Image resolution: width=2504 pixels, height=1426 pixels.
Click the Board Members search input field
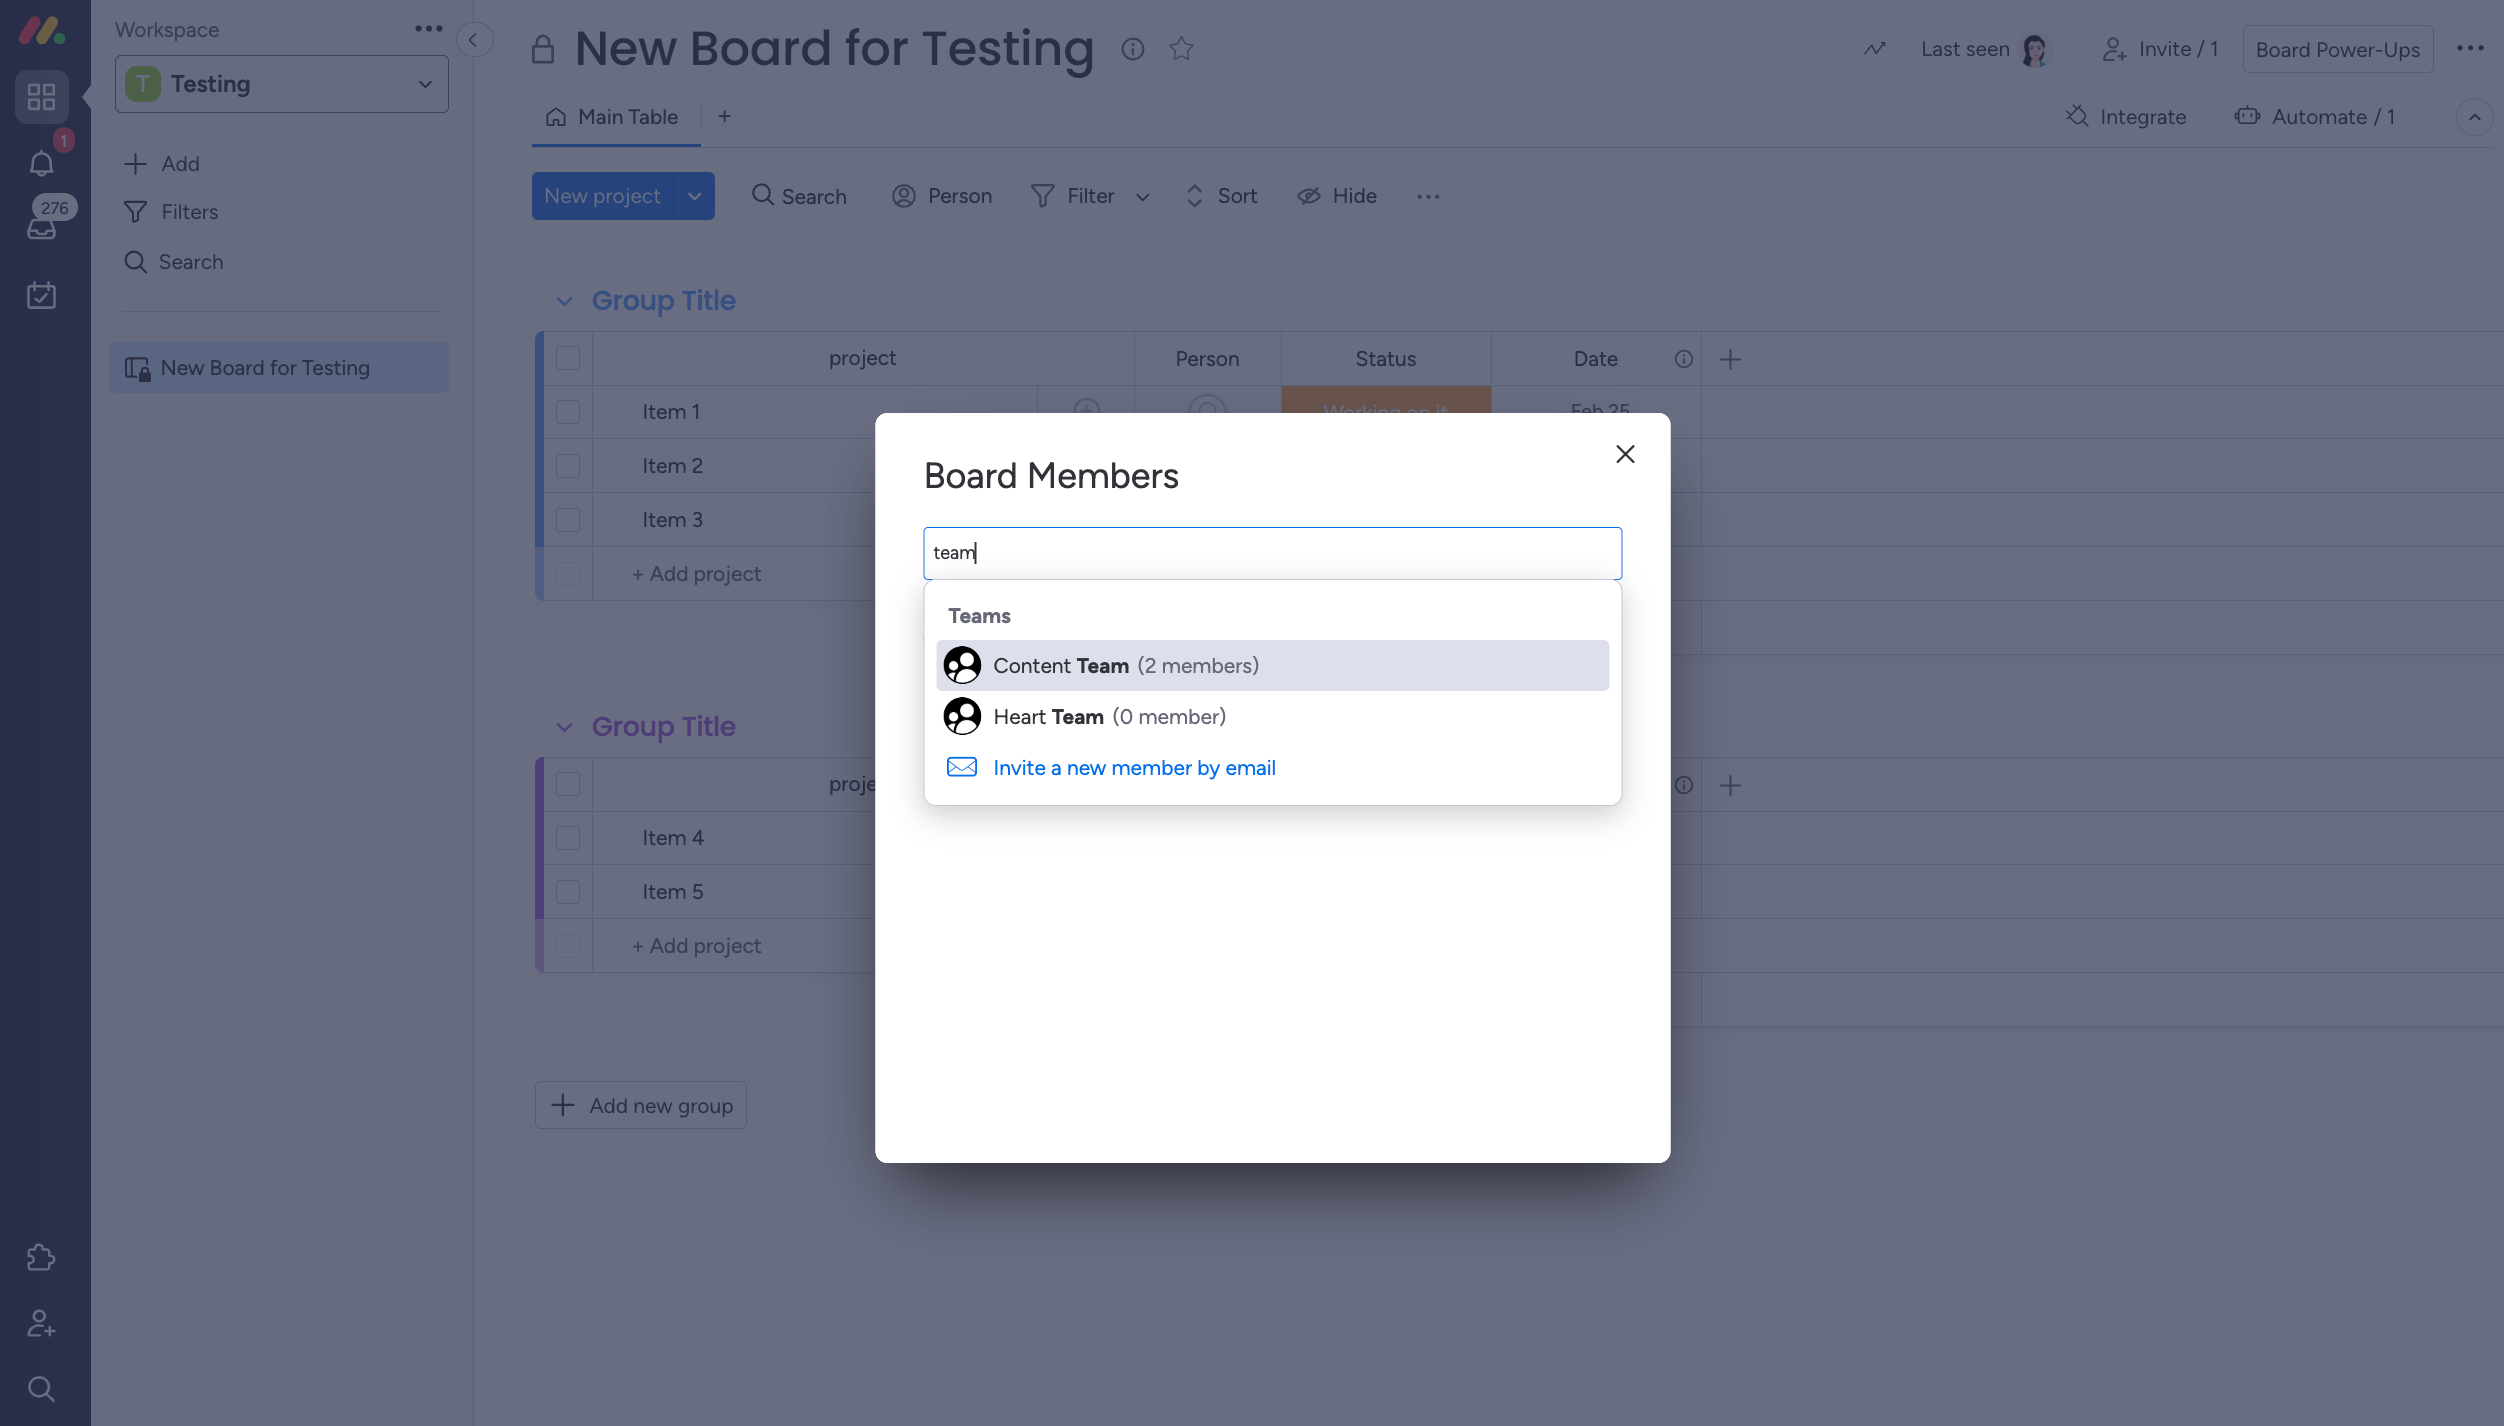(1271, 553)
